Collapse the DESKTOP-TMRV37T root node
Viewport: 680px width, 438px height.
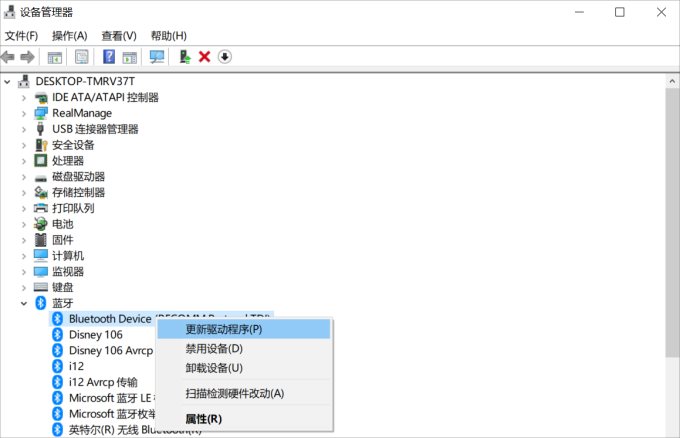coord(7,81)
